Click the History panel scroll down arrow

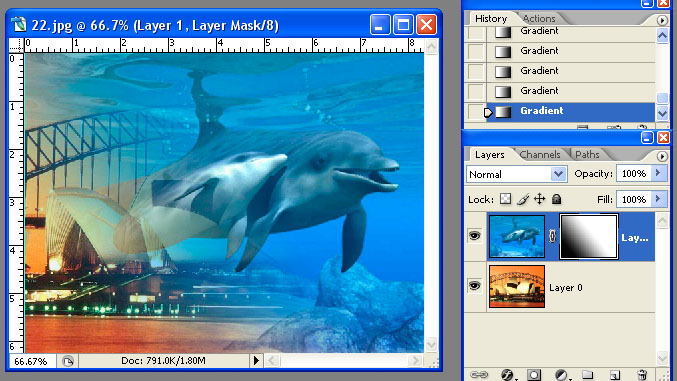pos(662,113)
